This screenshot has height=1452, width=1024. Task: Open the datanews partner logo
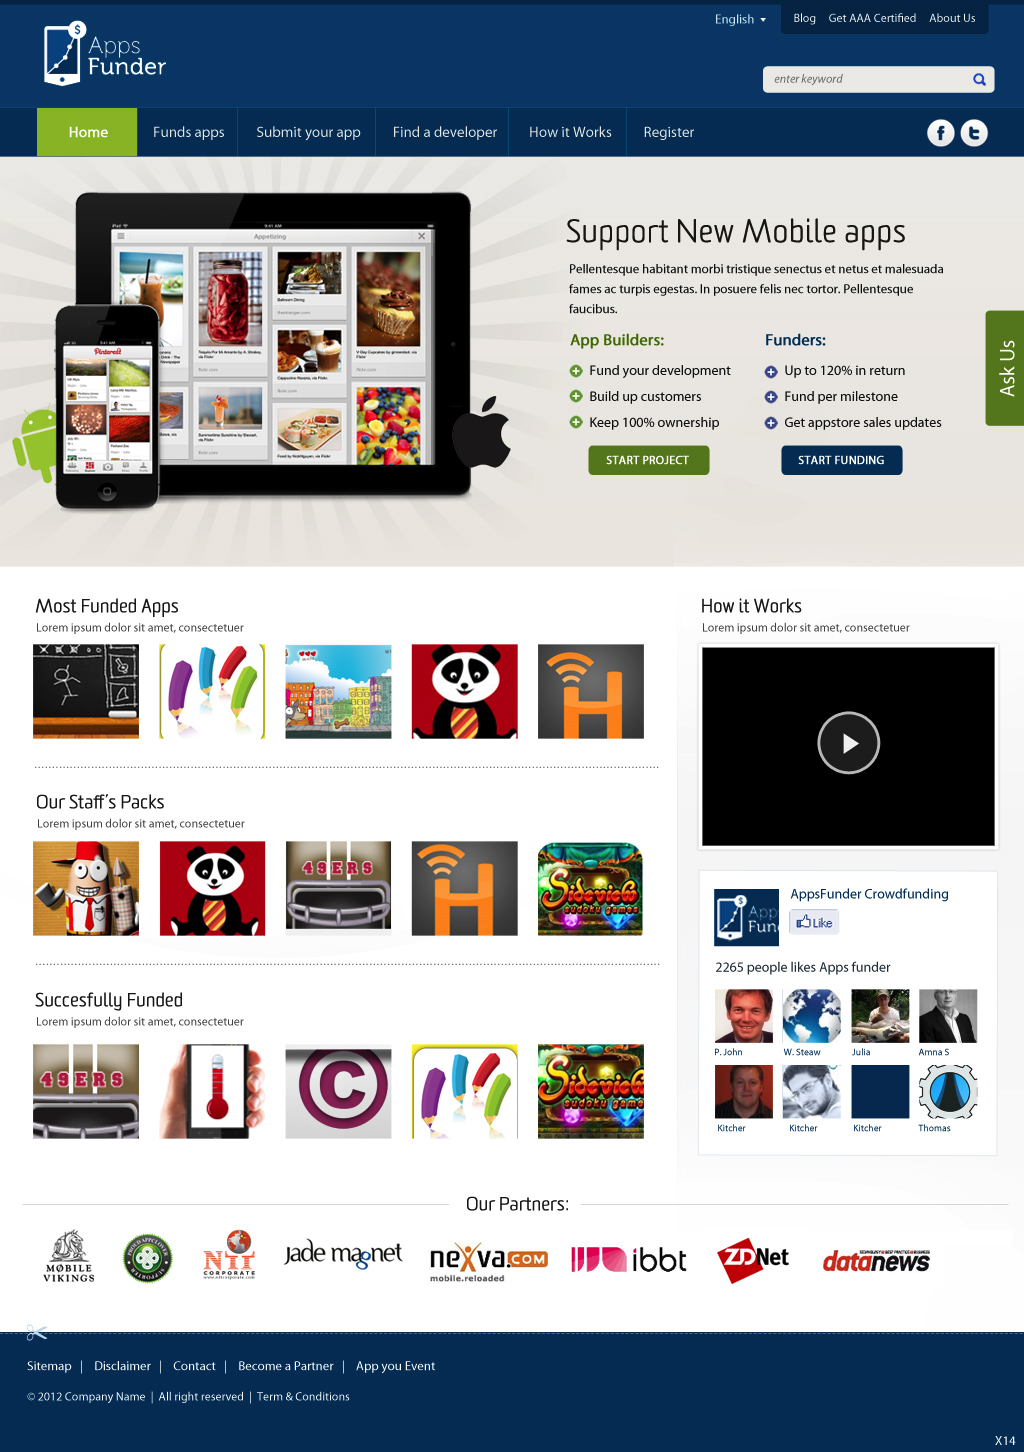(x=876, y=1260)
